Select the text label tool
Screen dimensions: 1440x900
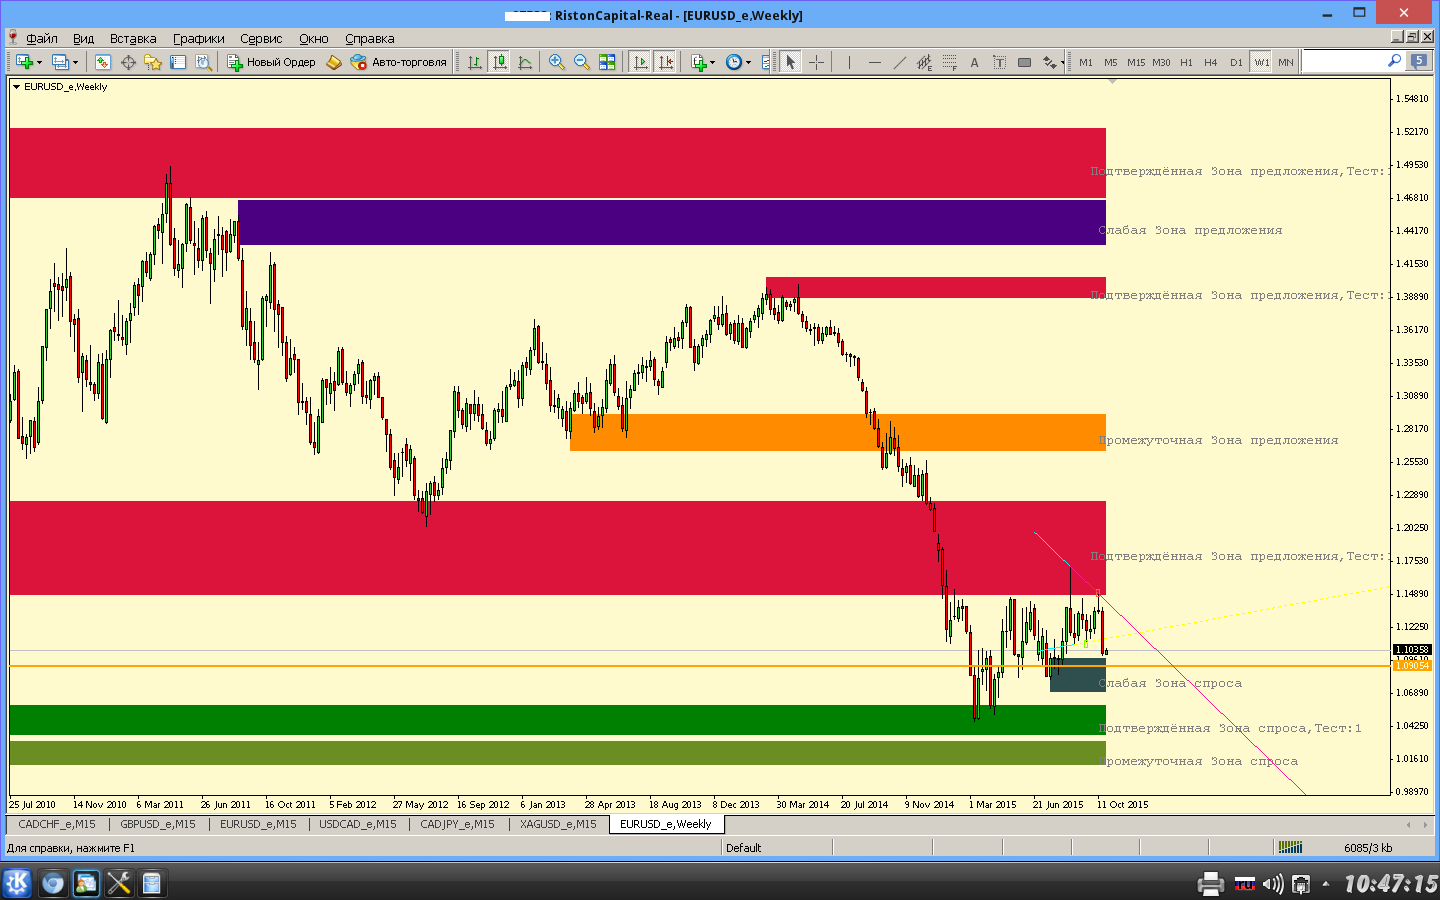pyautogui.click(x=975, y=62)
